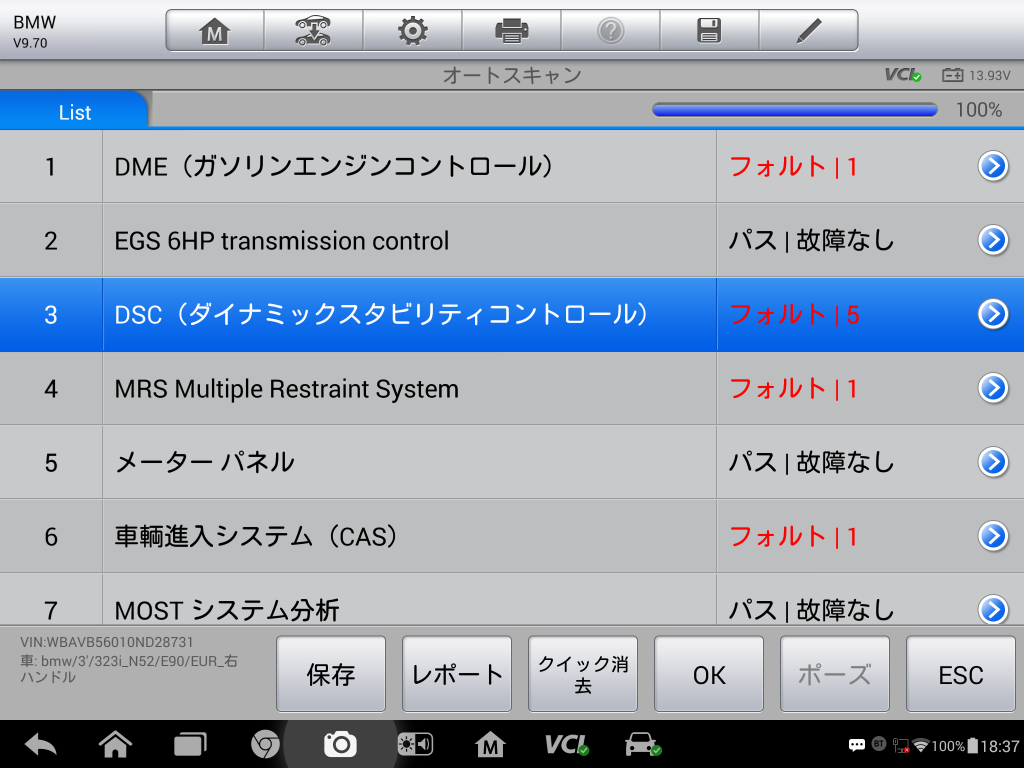Open DME row arrow button

[993, 167]
